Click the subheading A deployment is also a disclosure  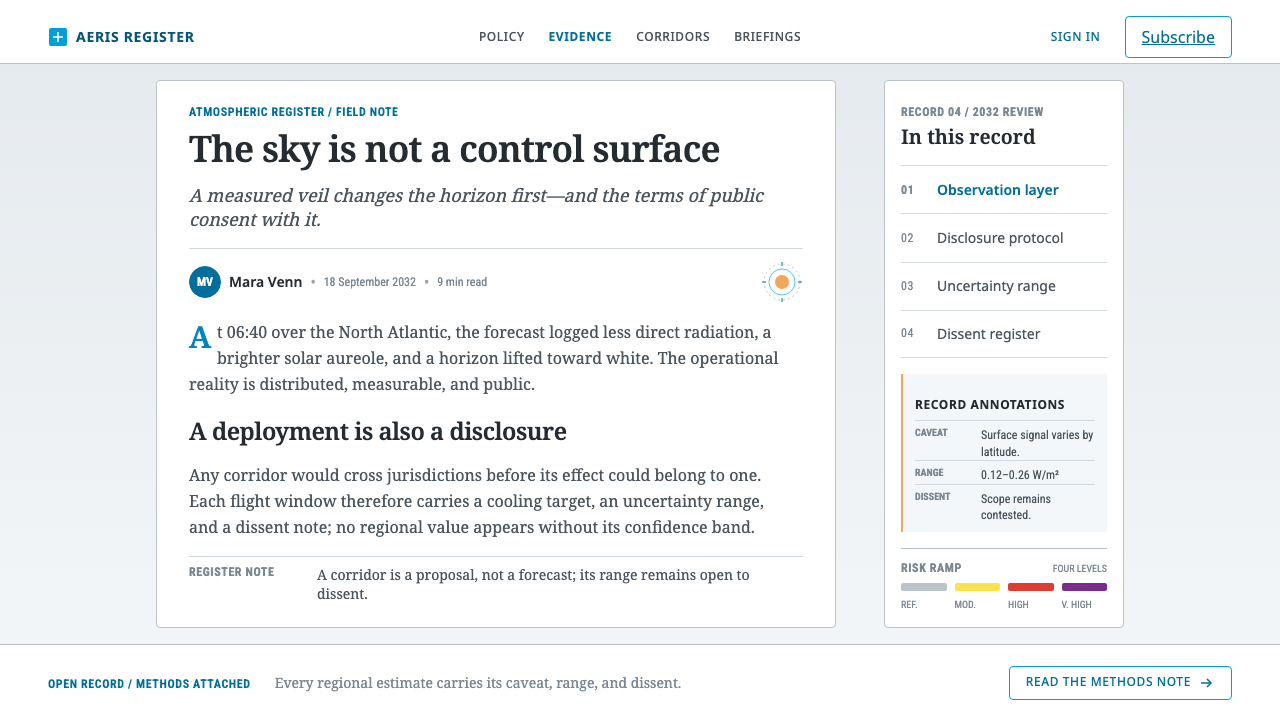pyautogui.click(x=378, y=432)
